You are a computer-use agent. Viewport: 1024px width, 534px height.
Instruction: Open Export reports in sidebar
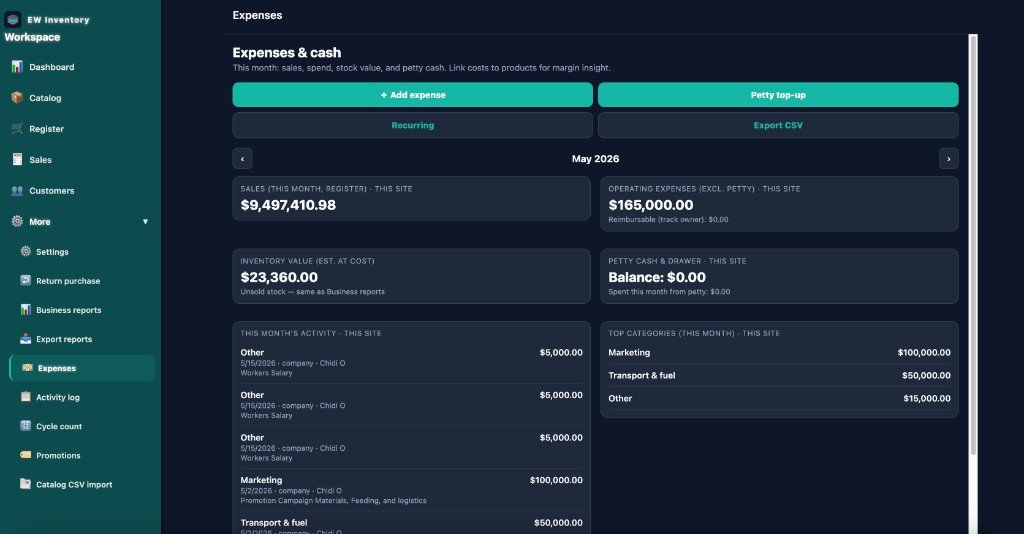coord(64,339)
